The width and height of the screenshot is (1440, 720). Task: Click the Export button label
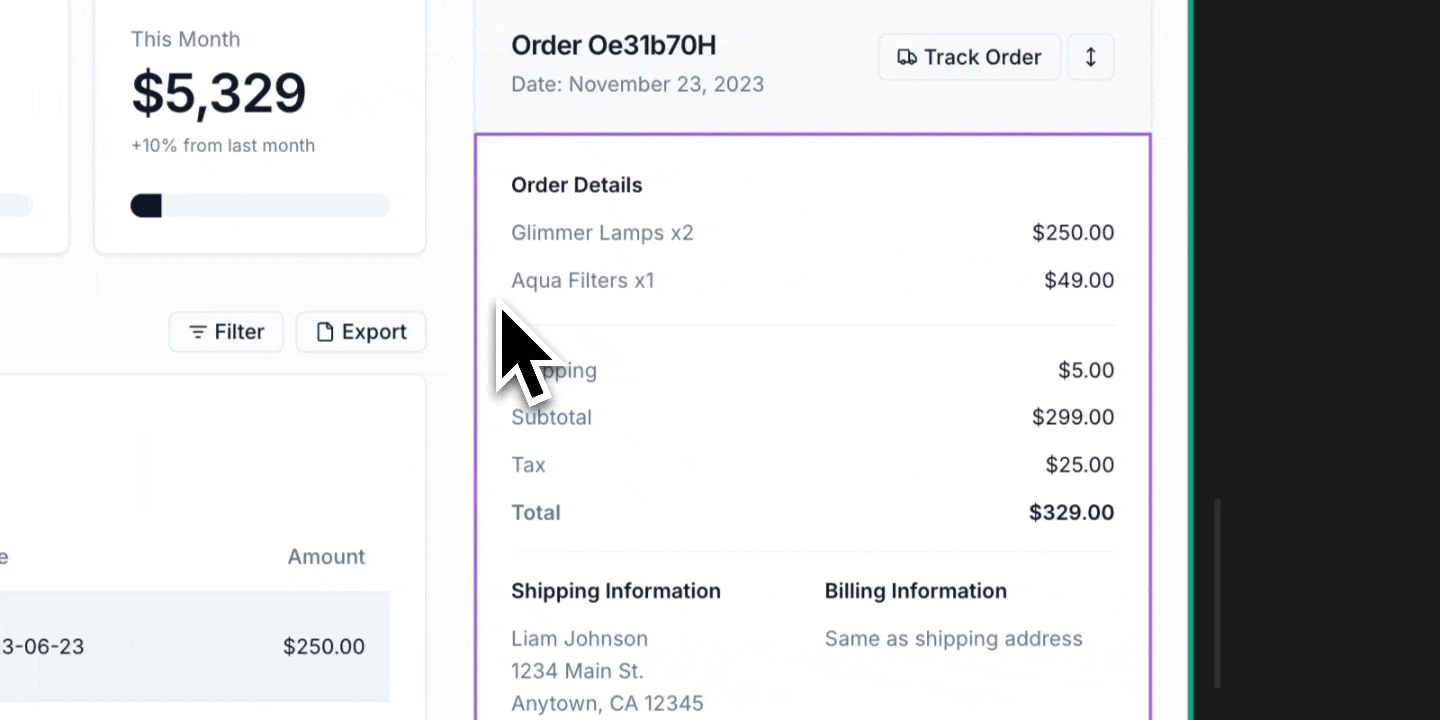click(374, 332)
